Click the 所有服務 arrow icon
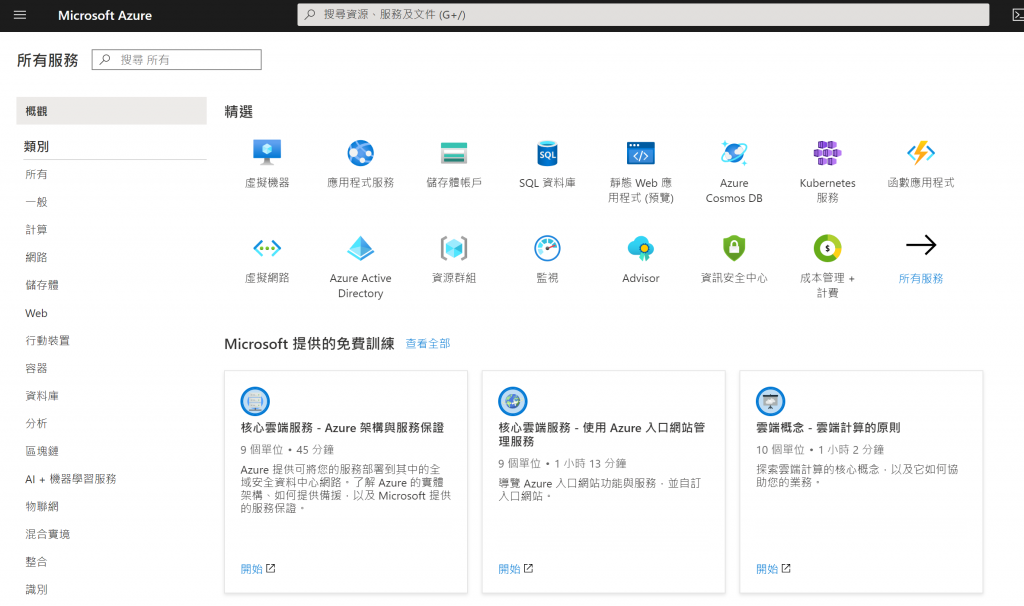This screenshot has width=1024, height=606. tap(921, 246)
